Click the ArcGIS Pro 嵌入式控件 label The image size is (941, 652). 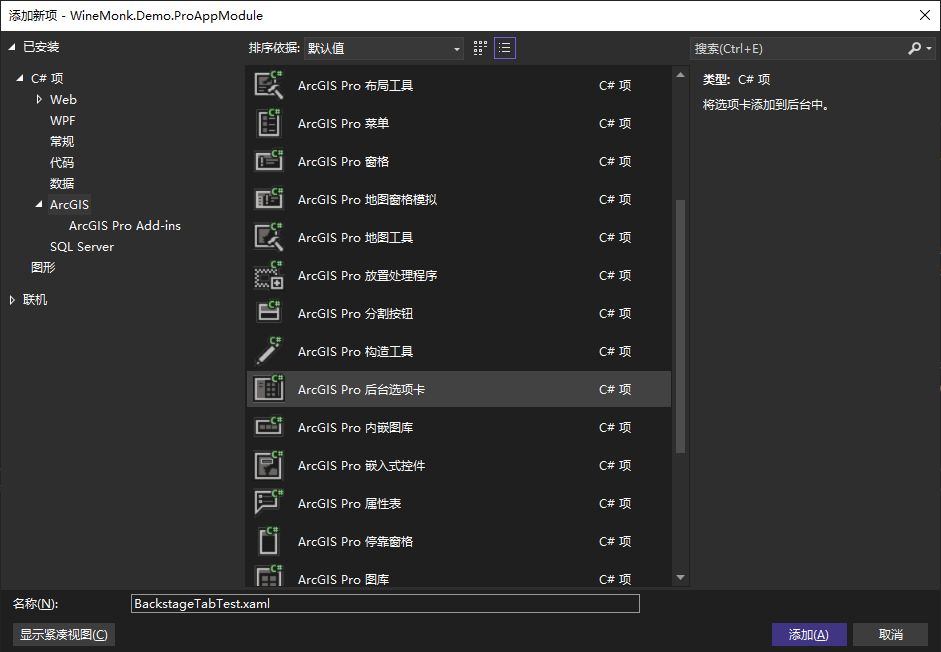click(x=361, y=465)
